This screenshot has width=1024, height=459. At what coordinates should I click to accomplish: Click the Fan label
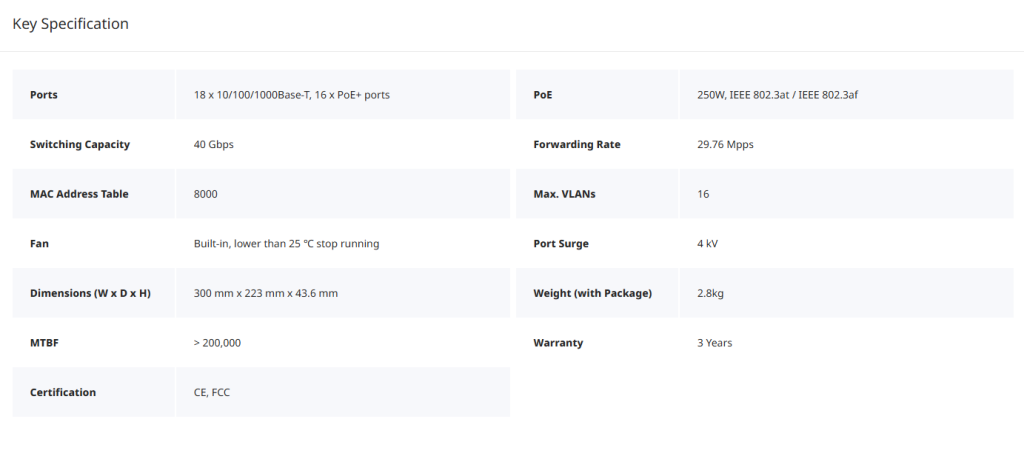pos(39,243)
